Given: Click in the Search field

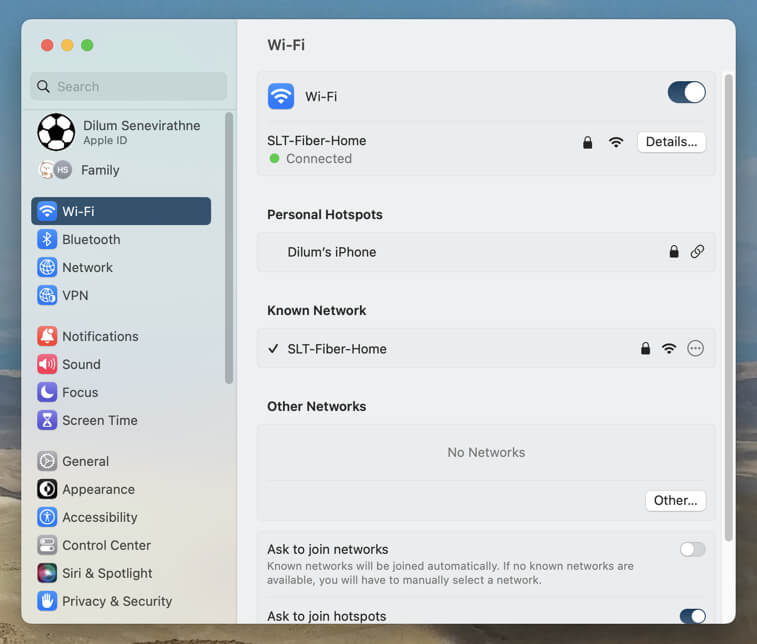Looking at the screenshot, I should click(128, 86).
